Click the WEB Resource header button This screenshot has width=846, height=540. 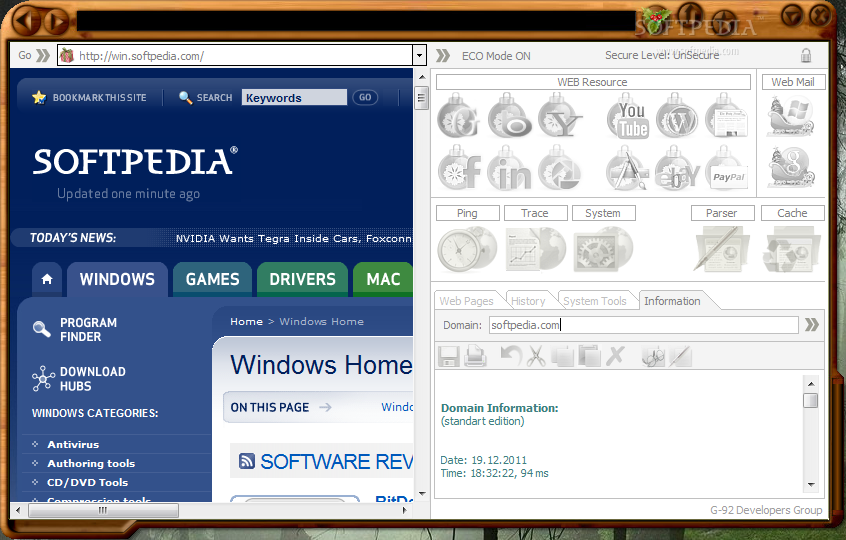click(593, 82)
